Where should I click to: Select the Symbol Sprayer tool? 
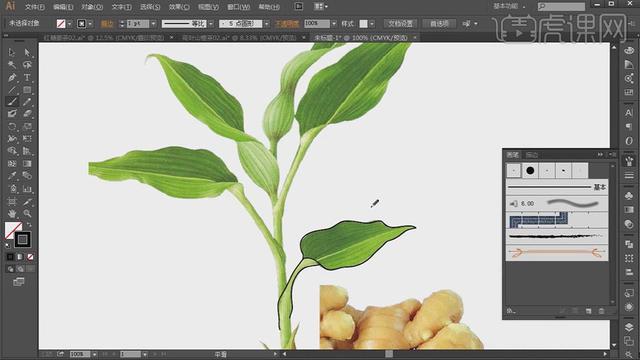tap(12, 189)
